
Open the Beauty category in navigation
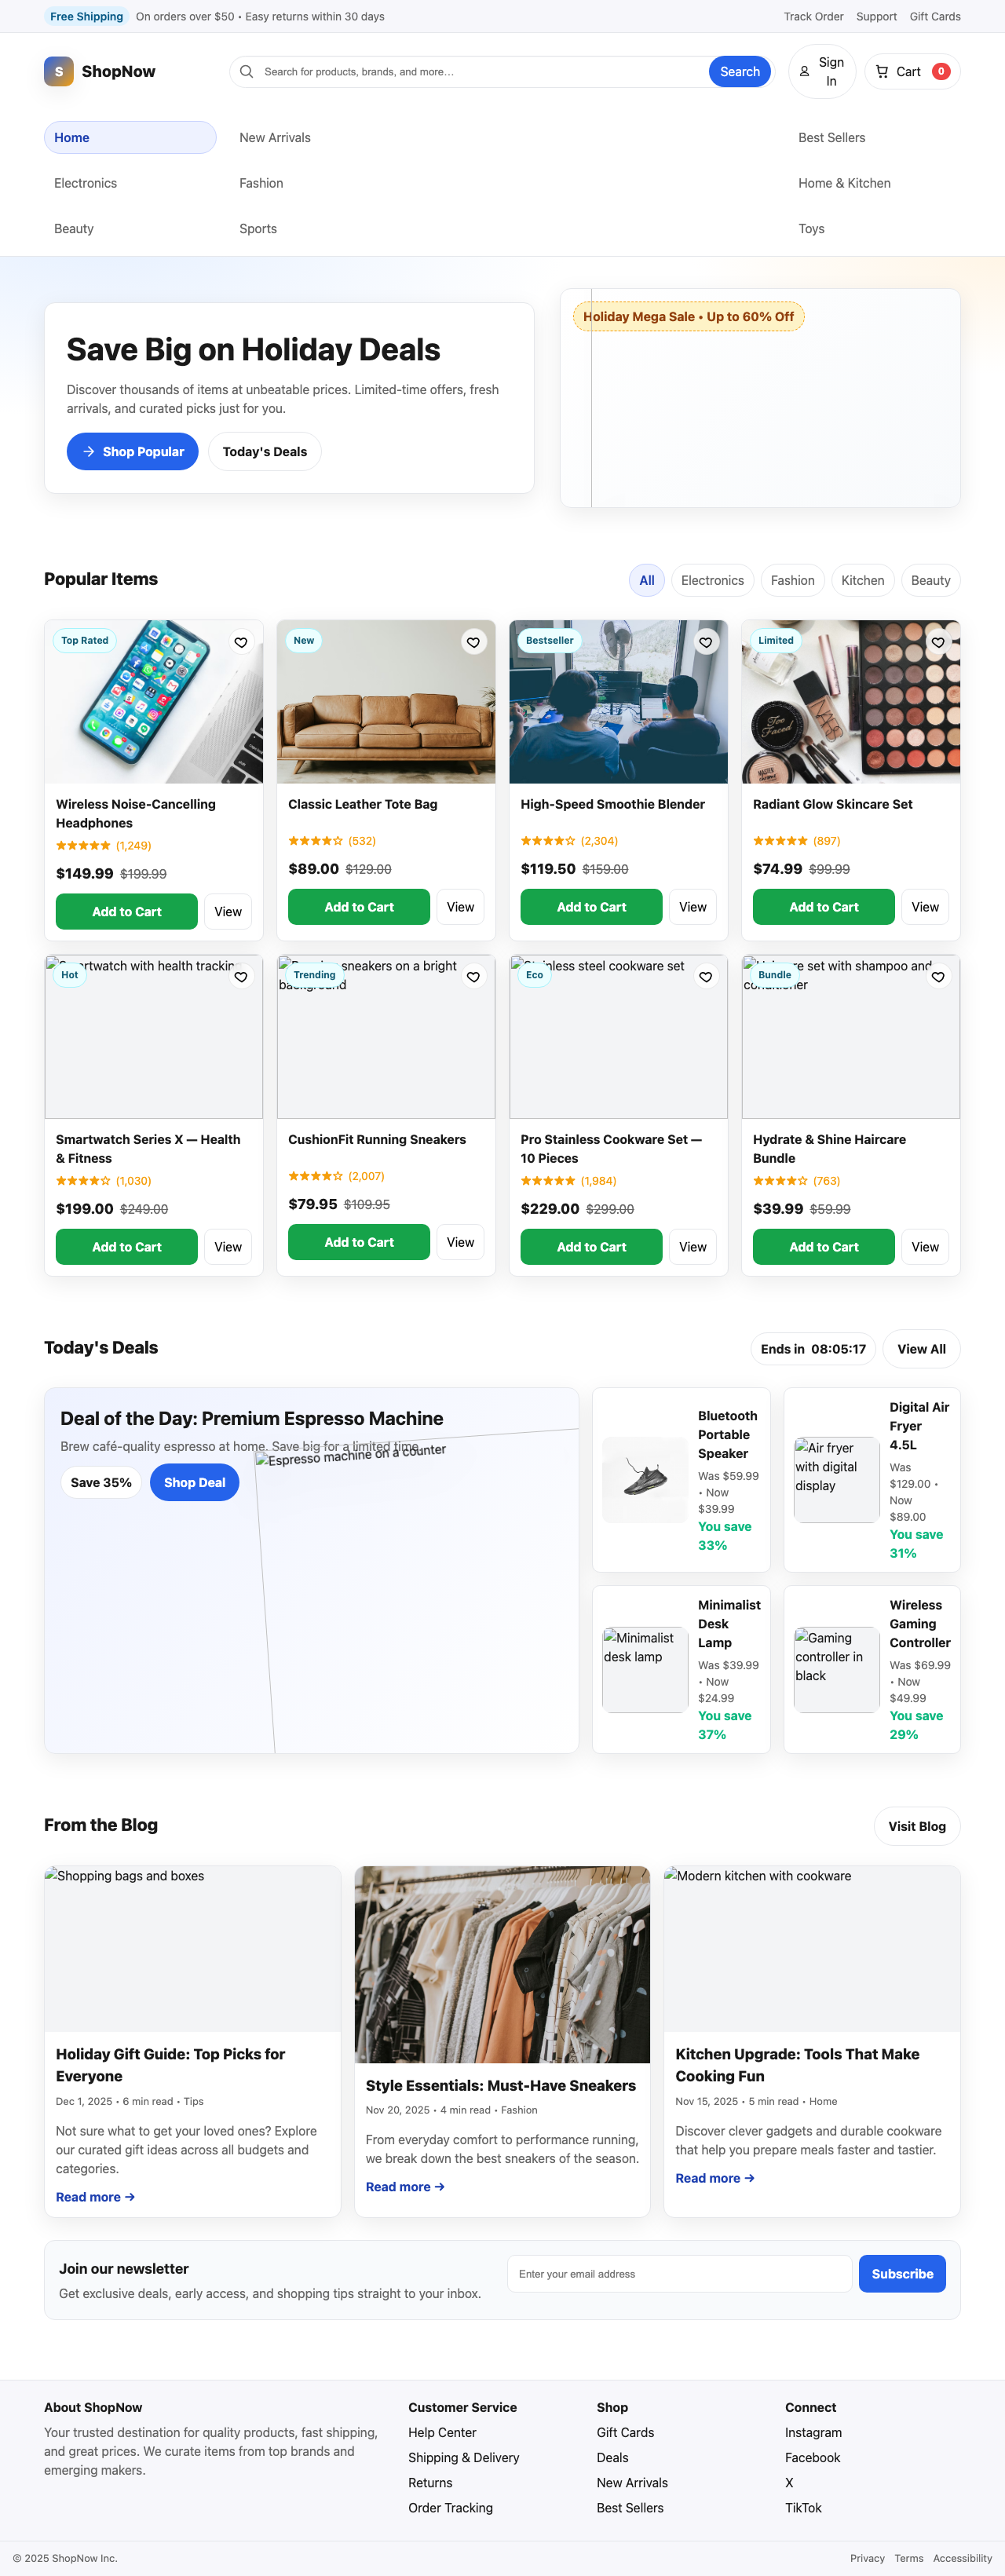(x=74, y=229)
